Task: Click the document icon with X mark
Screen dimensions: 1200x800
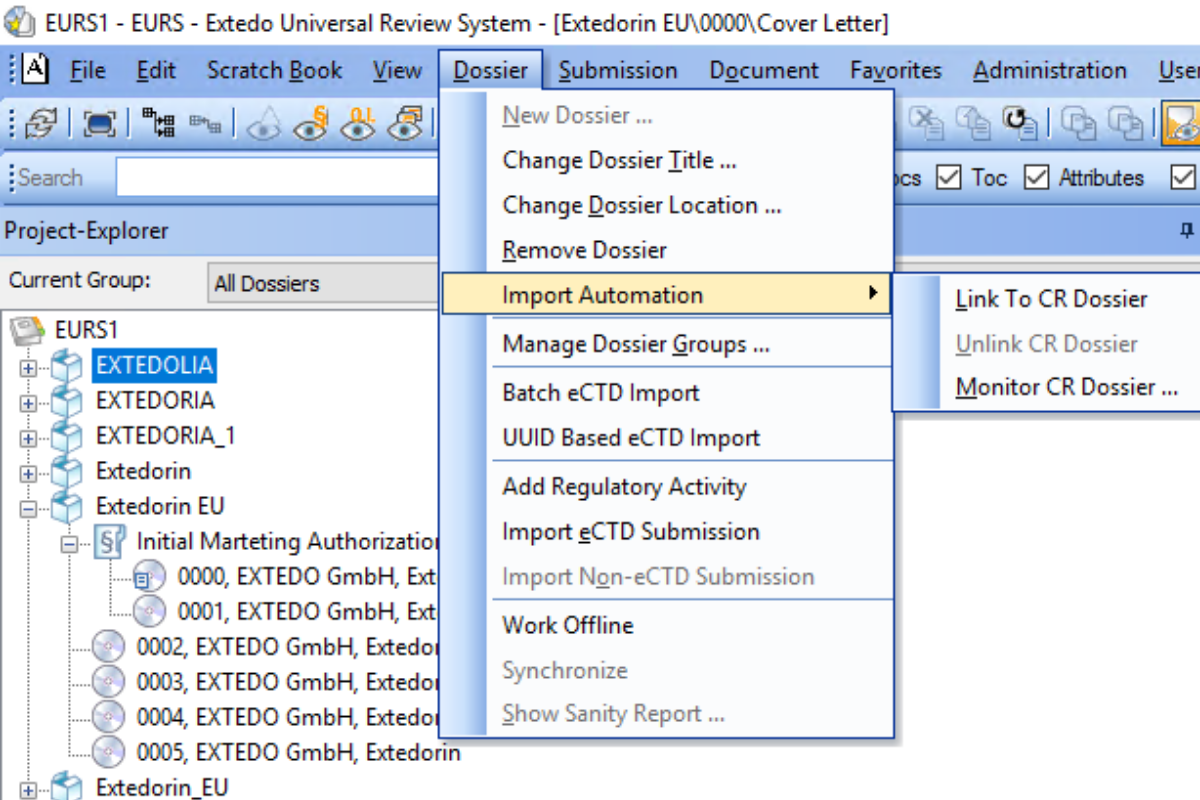Action: pyautogui.click(x=926, y=123)
